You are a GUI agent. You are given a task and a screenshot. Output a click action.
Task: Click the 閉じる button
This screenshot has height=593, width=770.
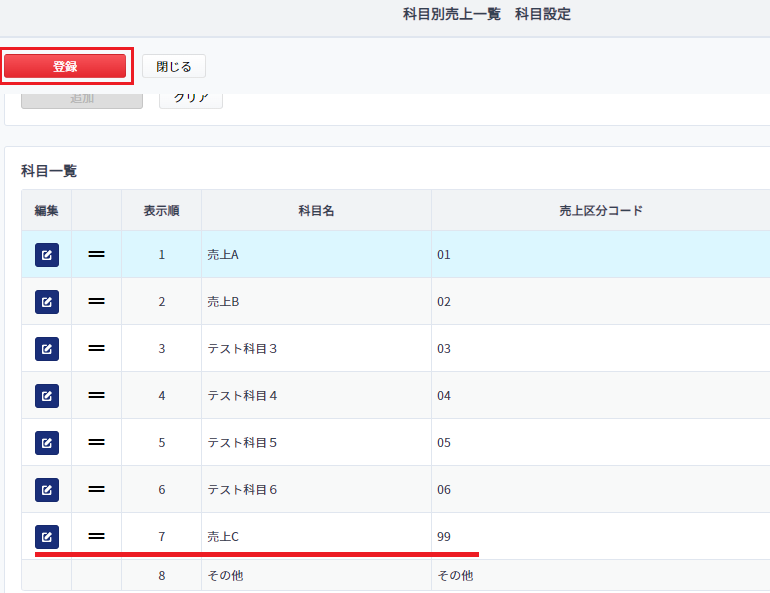[x=174, y=66]
